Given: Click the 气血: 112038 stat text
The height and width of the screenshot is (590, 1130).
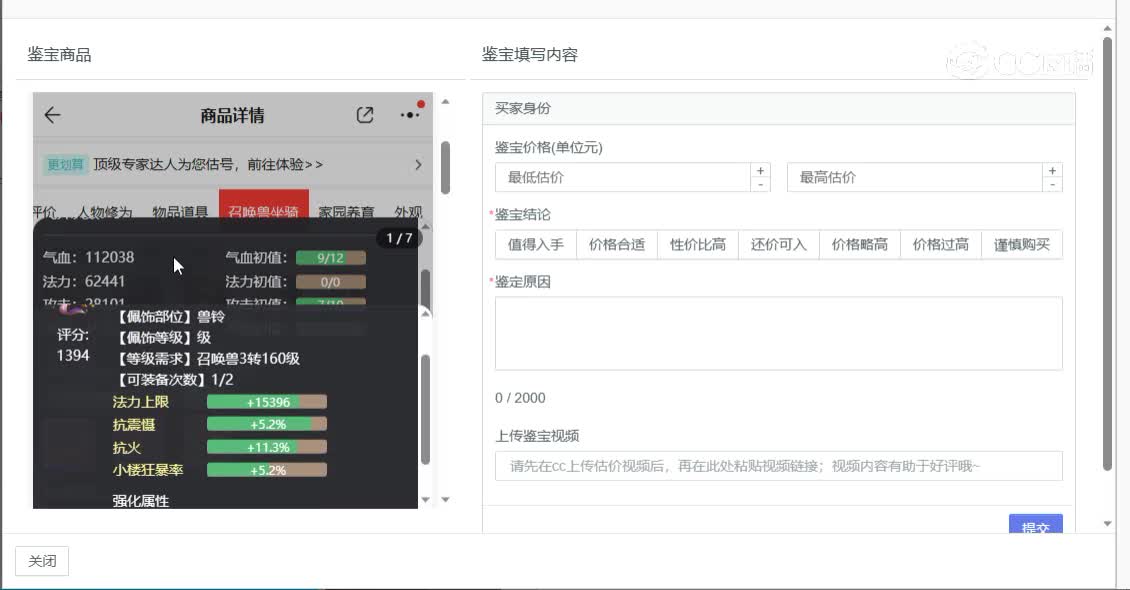Looking at the screenshot, I should (x=88, y=257).
